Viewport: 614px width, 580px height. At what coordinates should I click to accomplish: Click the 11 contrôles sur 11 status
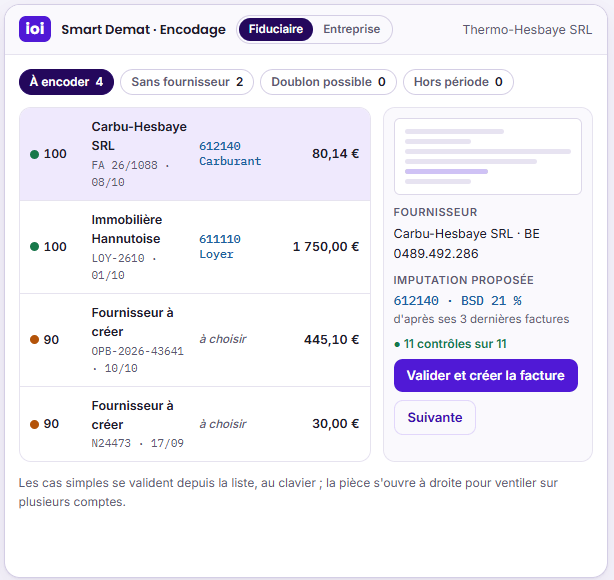pyautogui.click(x=450, y=344)
